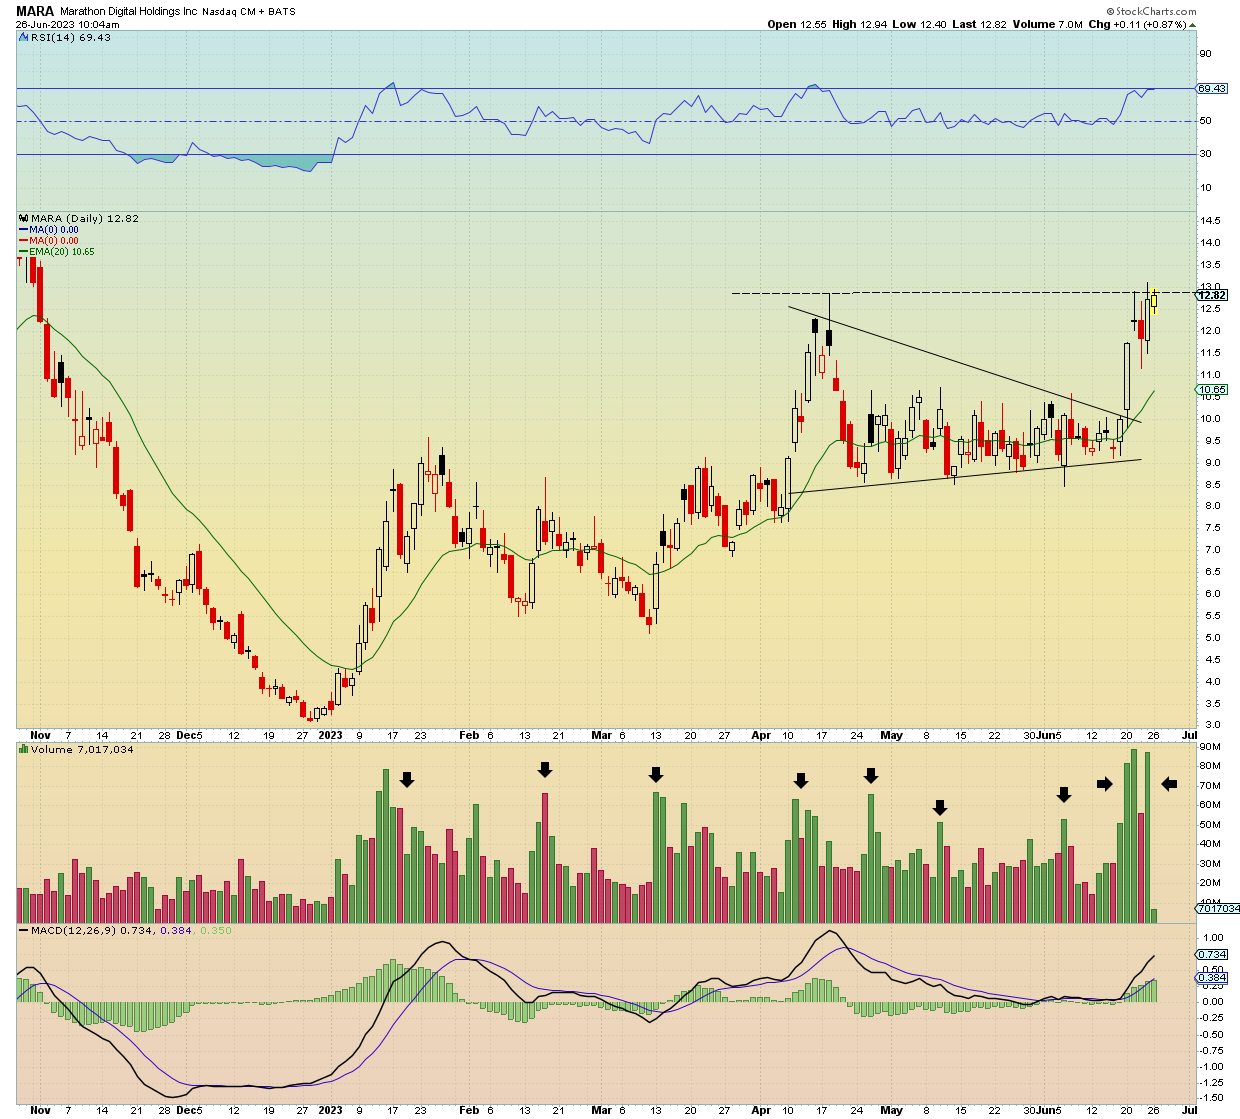Click the Nasdaq CM + BATS exchange label
Screen dimensions: 1240x1119
[249, 12]
